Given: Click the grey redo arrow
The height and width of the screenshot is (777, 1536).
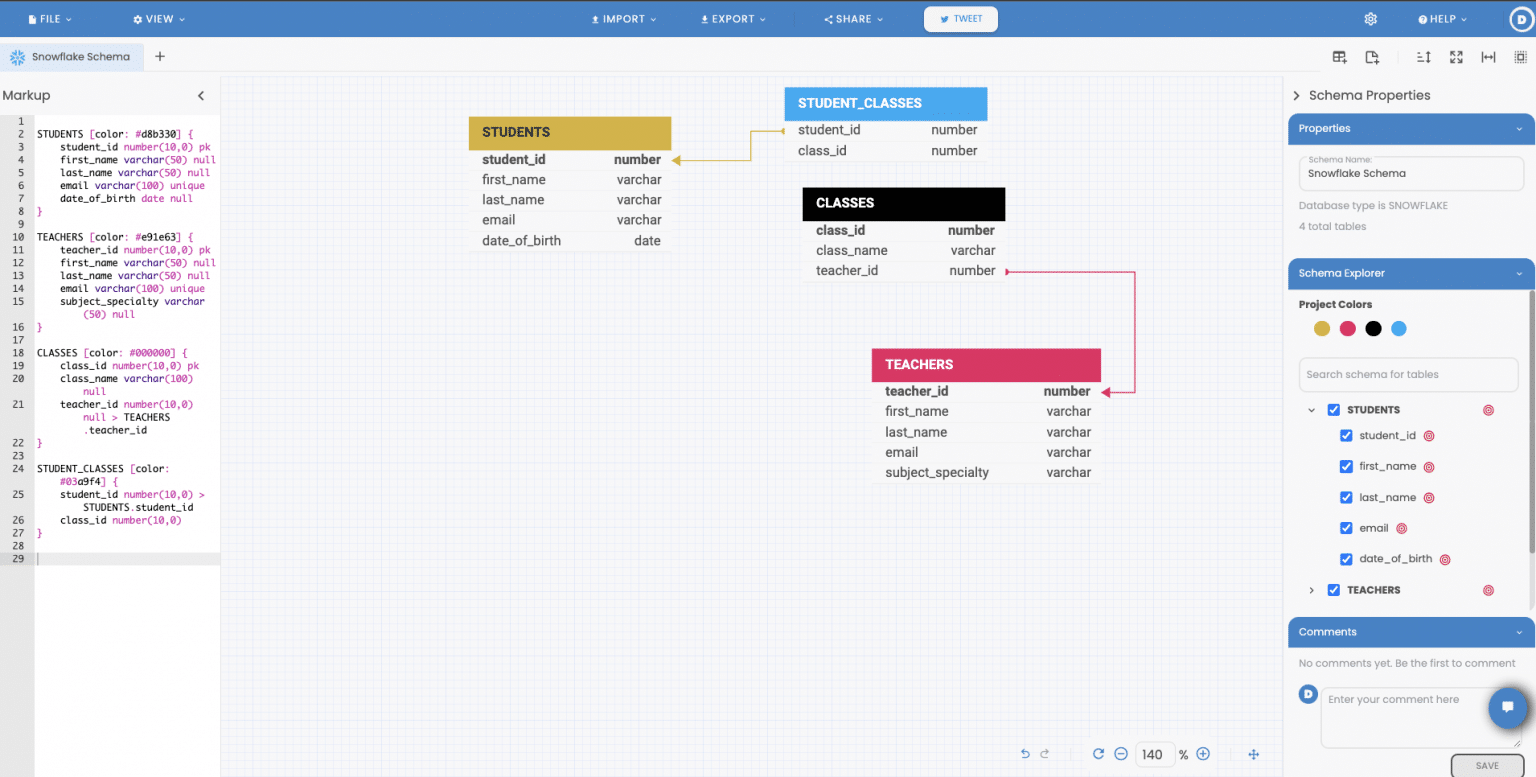Looking at the screenshot, I should [x=1045, y=754].
